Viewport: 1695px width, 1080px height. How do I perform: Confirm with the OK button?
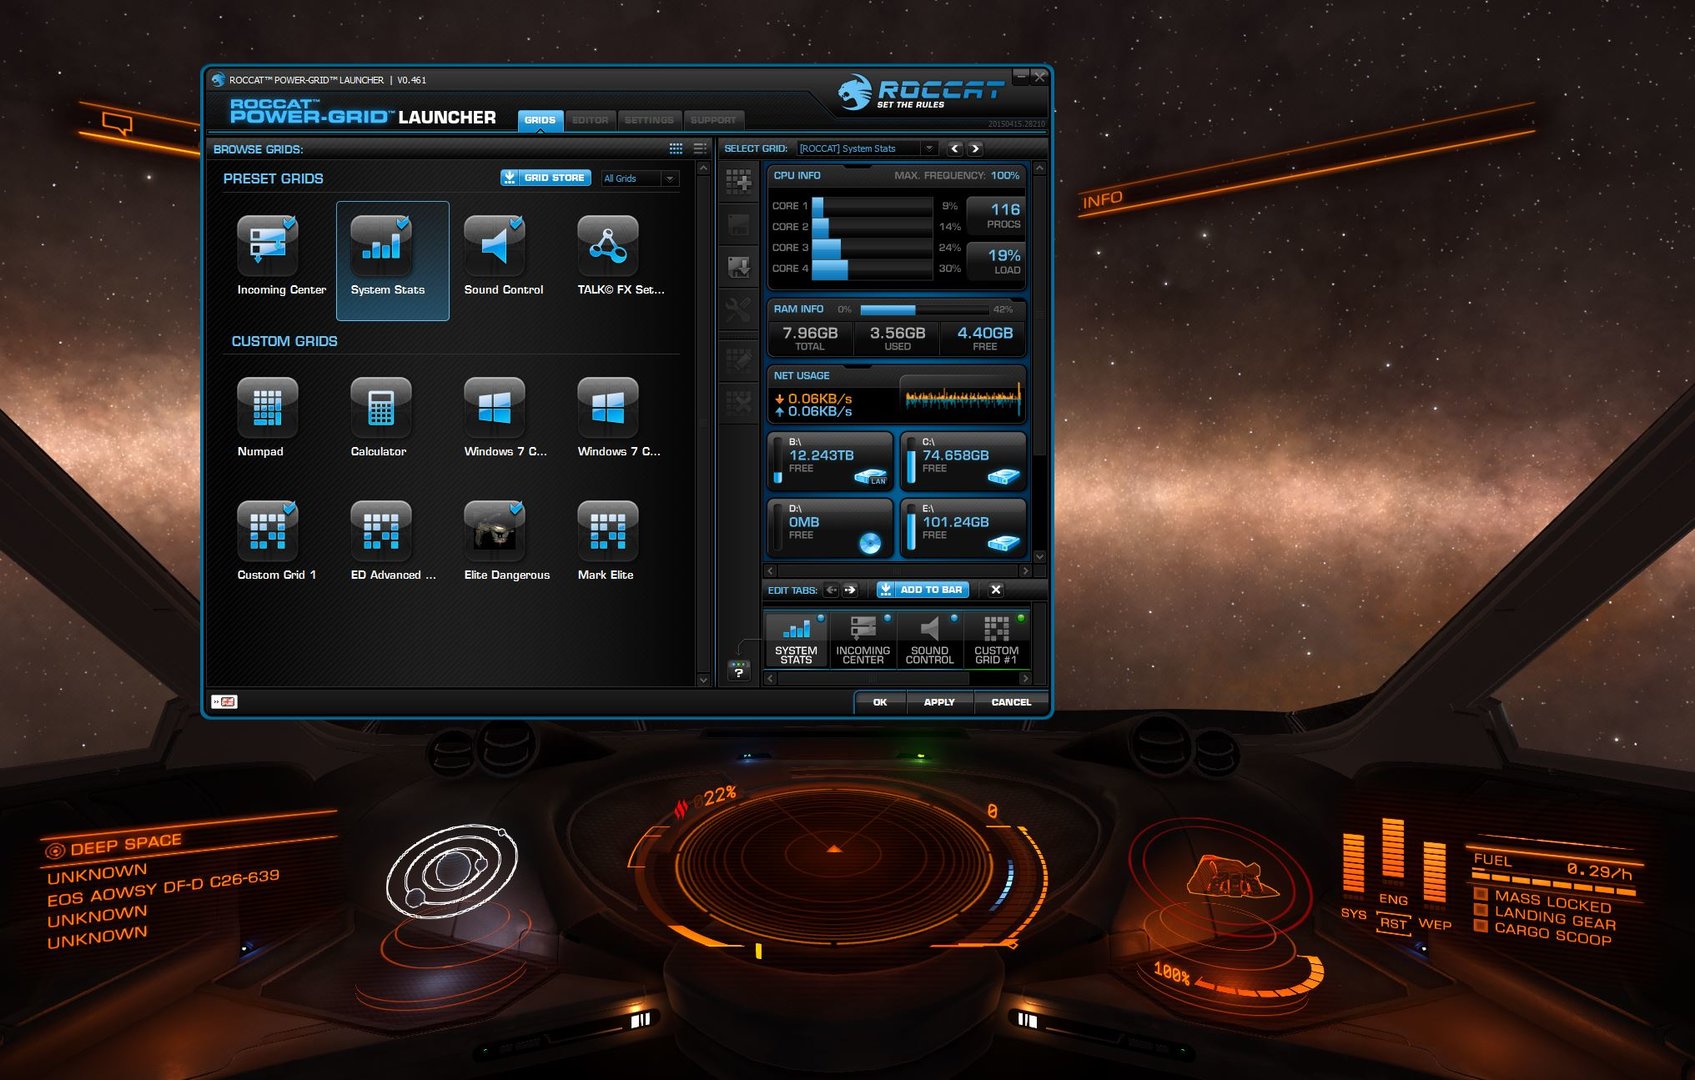tap(880, 702)
